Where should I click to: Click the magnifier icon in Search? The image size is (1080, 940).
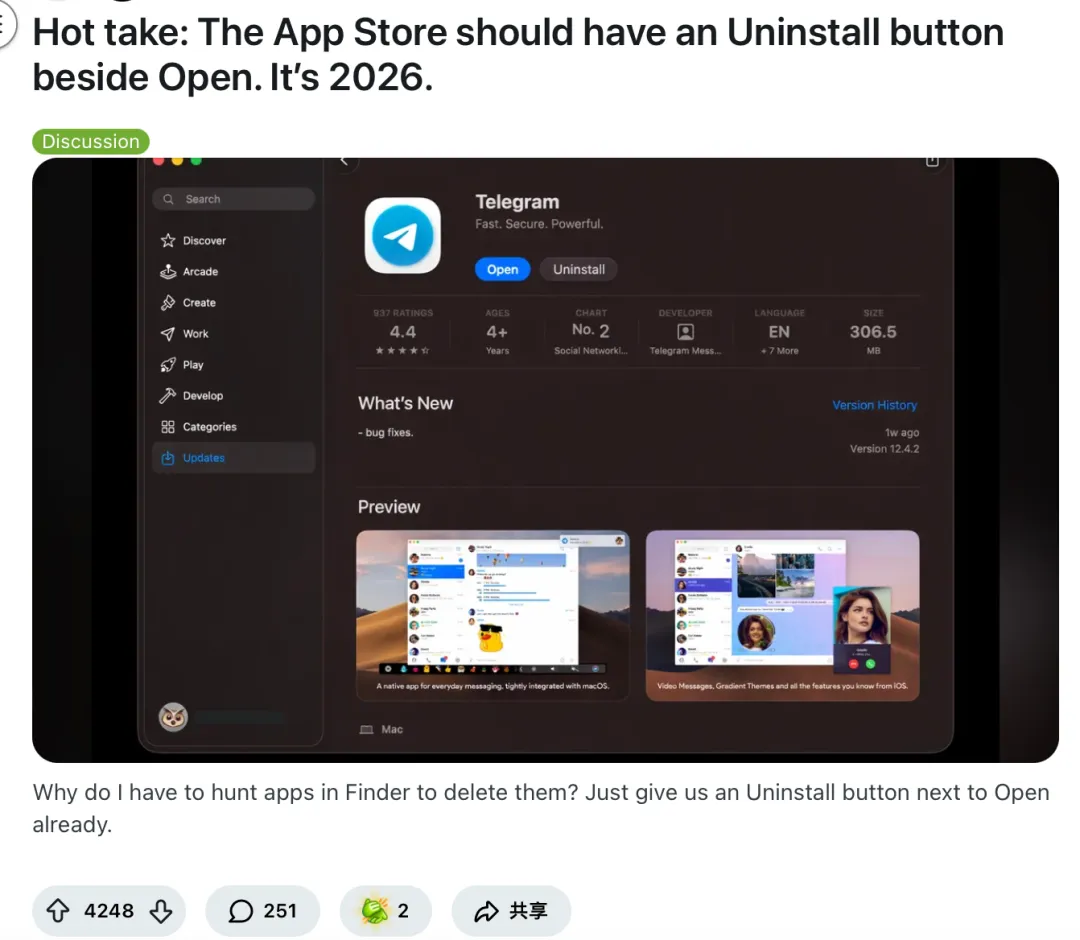tap(168, 199)
